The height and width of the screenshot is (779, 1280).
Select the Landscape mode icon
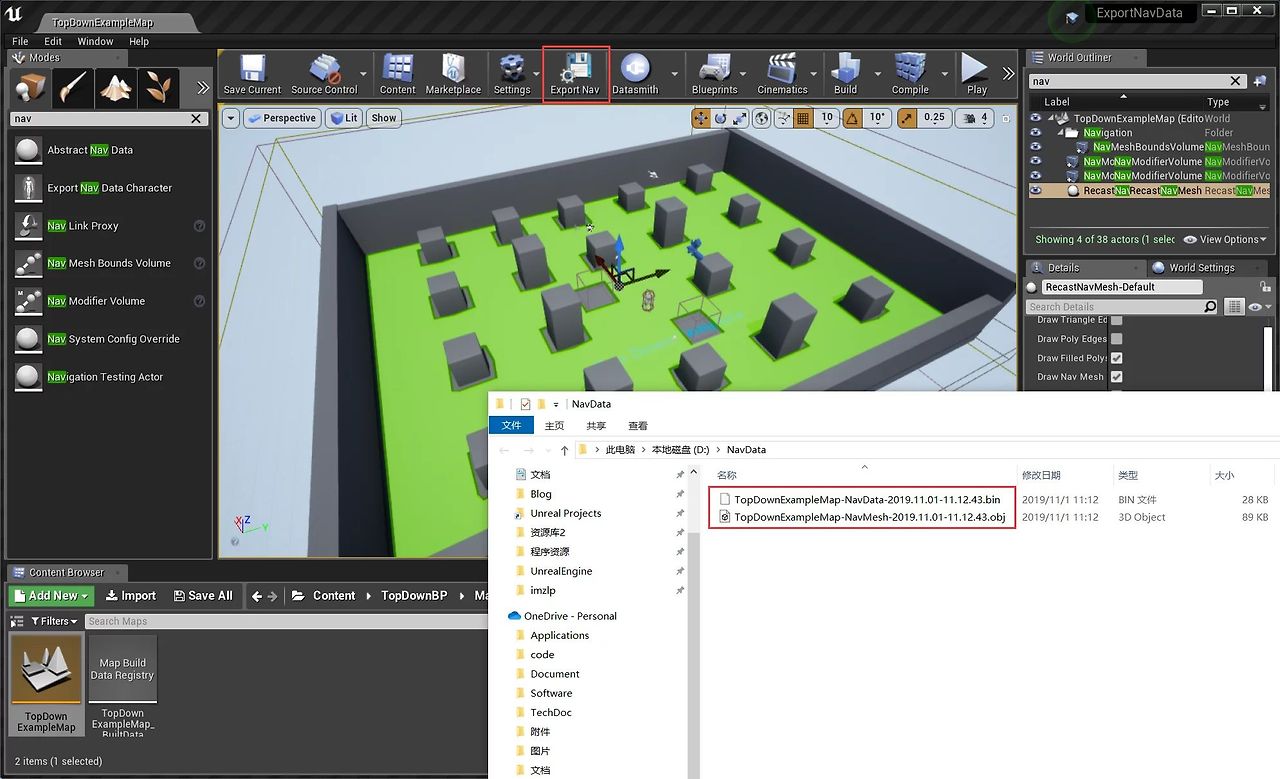[x=115, y=88]
